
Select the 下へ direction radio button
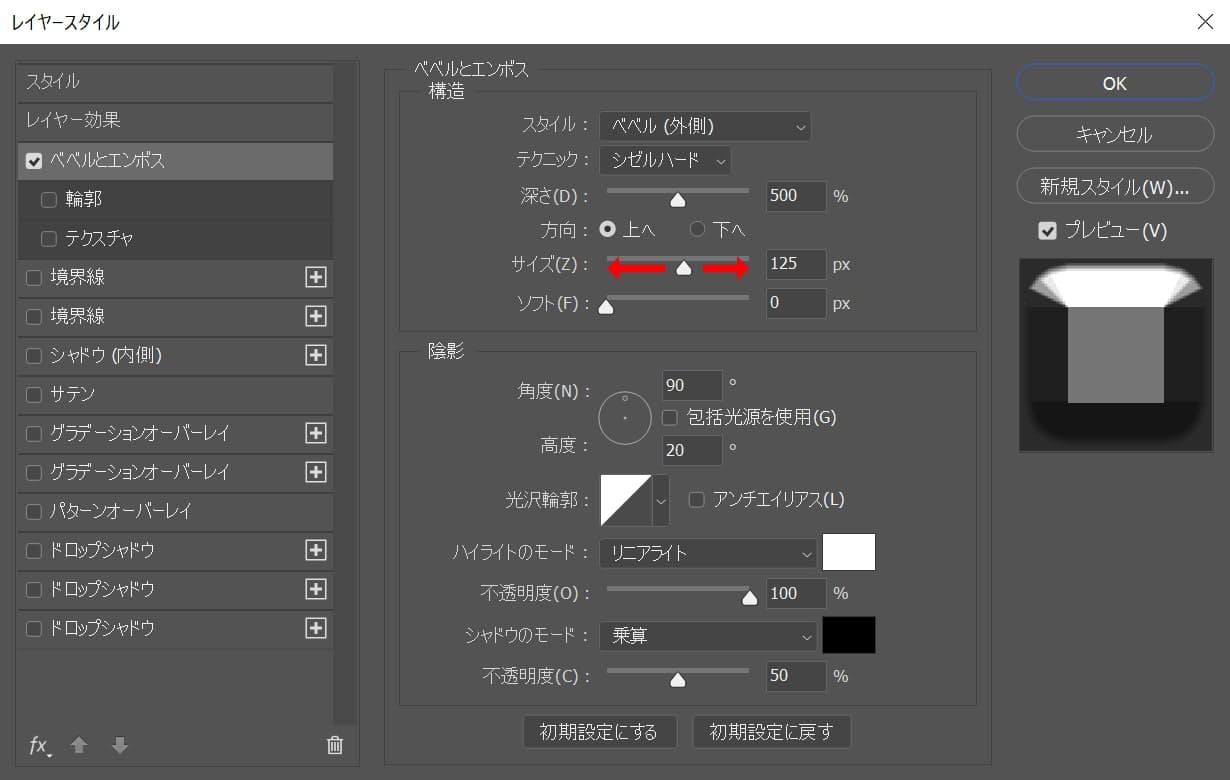698,229
